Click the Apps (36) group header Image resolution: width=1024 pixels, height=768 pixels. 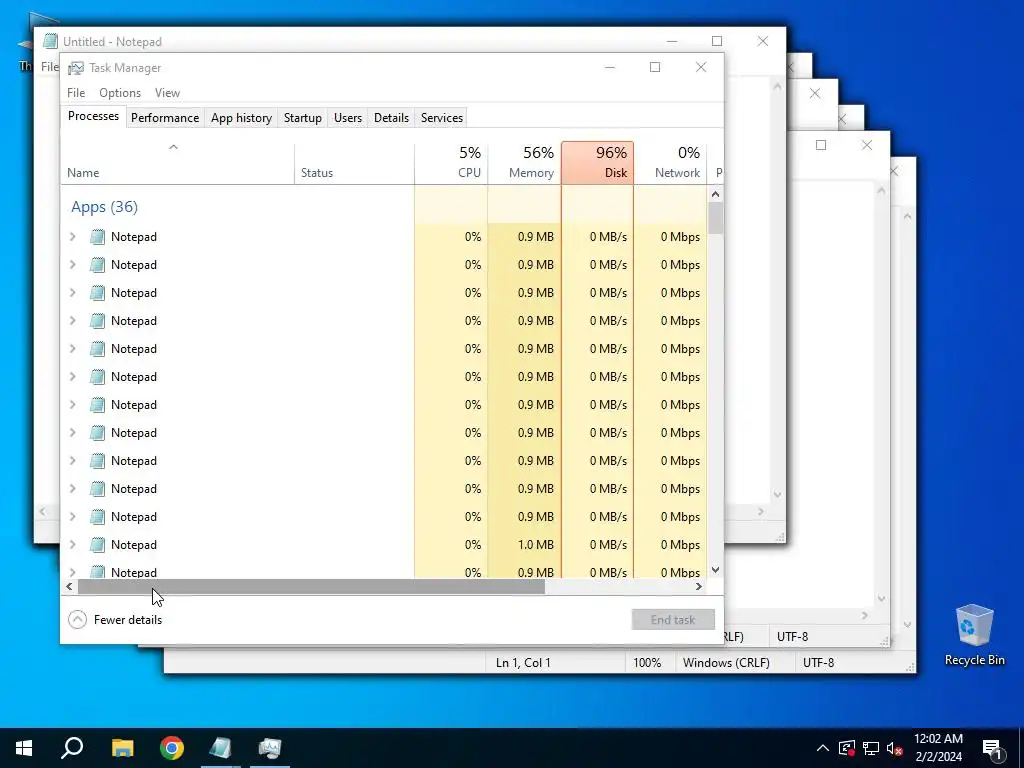point(104,207)
